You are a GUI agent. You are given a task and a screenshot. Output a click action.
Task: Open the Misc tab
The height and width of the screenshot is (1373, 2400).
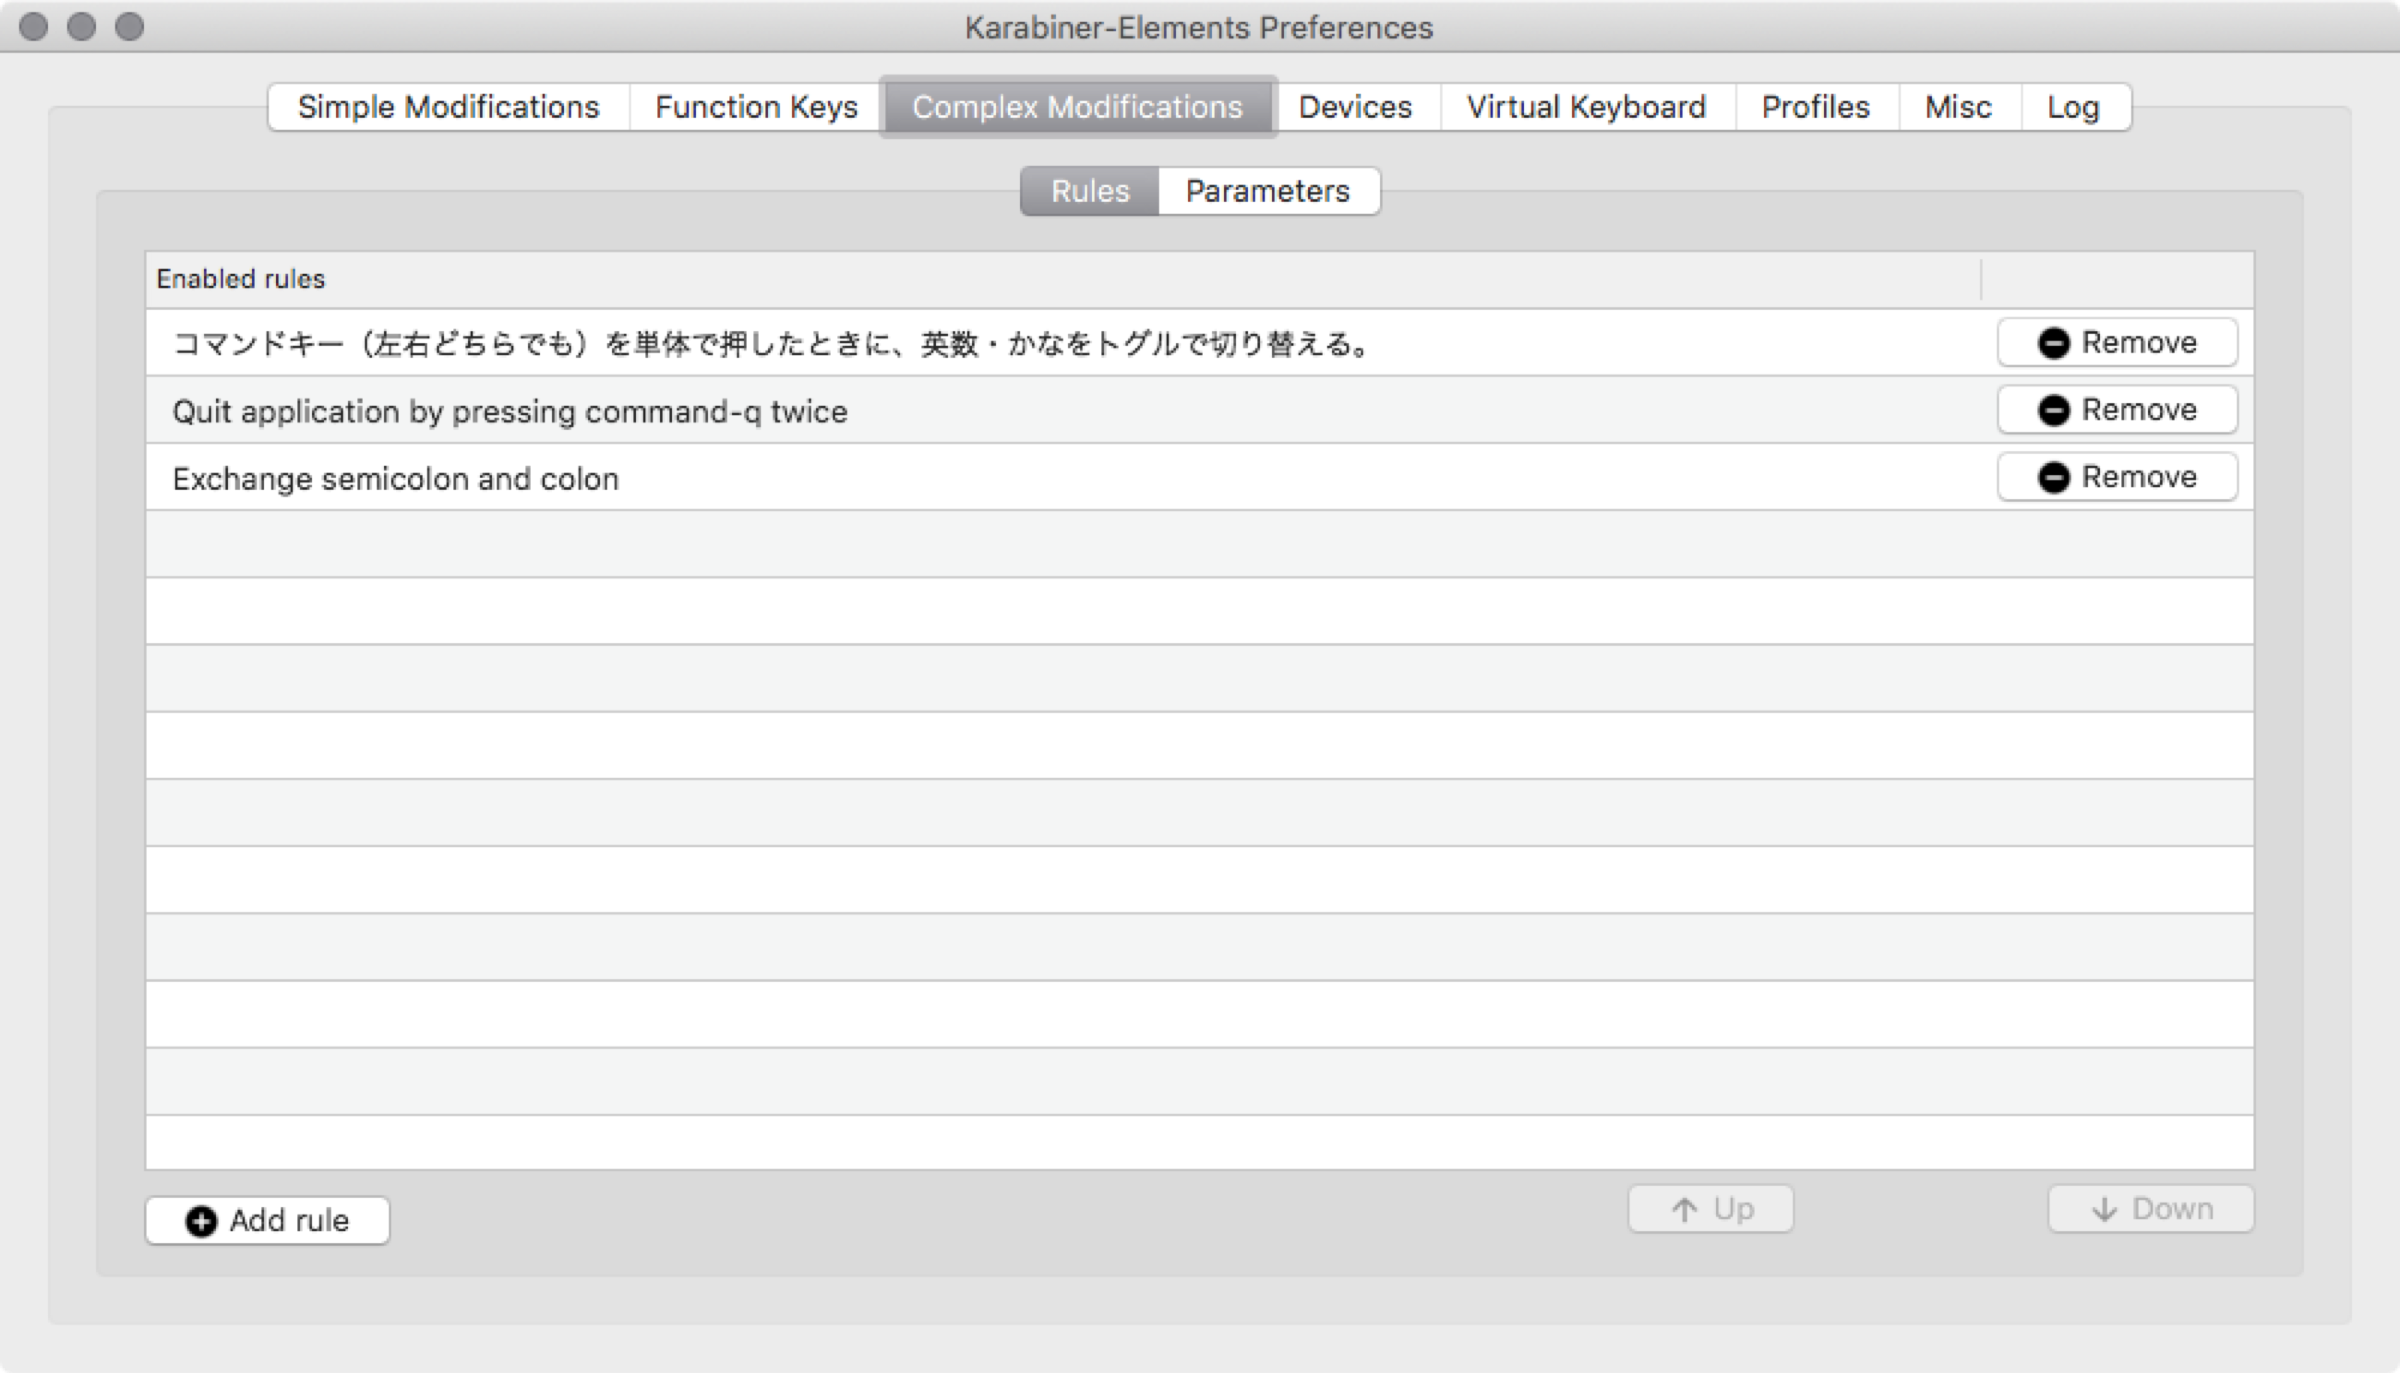[x=1958, y=107]
